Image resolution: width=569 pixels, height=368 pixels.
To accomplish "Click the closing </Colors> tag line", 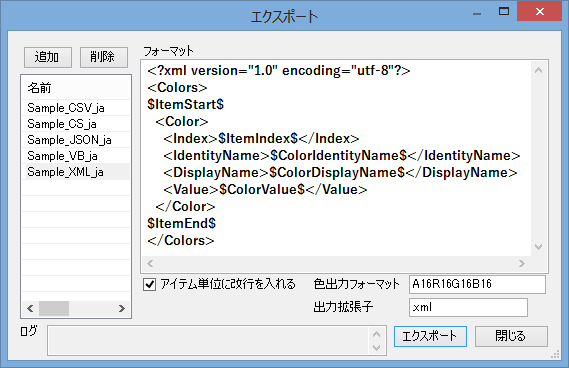I will click(181, 240).
